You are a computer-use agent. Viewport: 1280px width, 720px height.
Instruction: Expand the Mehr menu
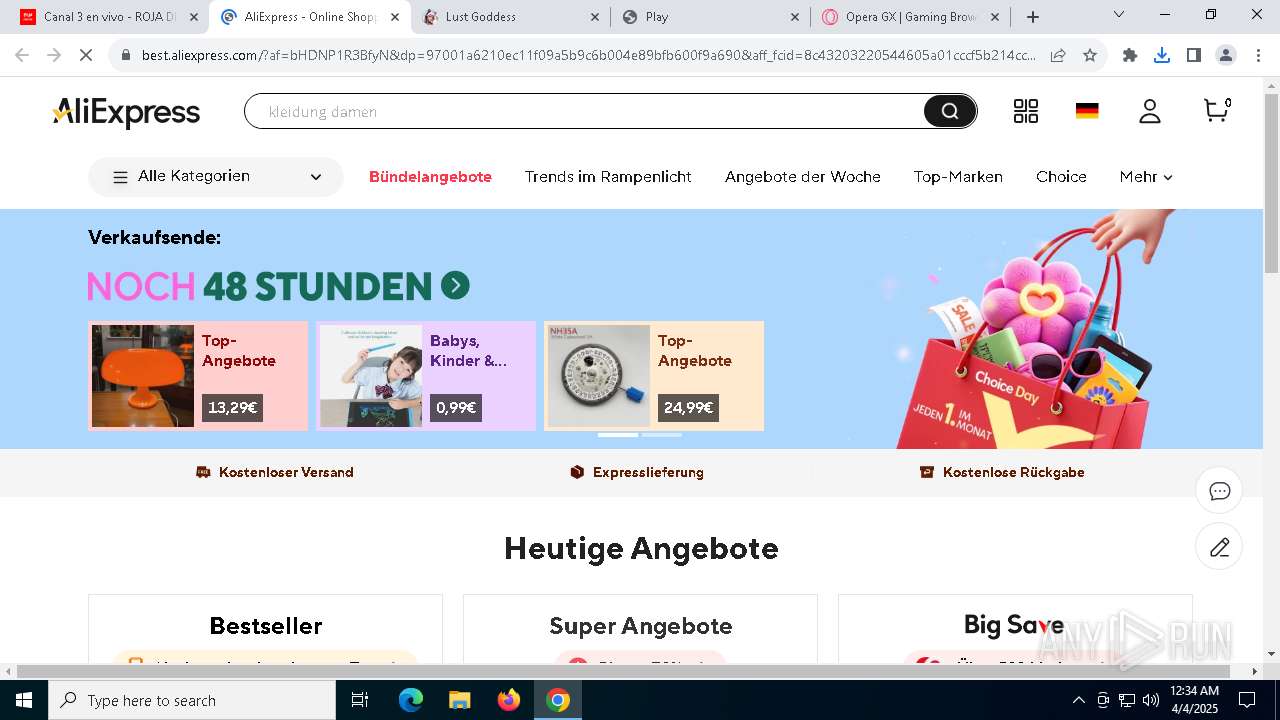pos(1146,177)
